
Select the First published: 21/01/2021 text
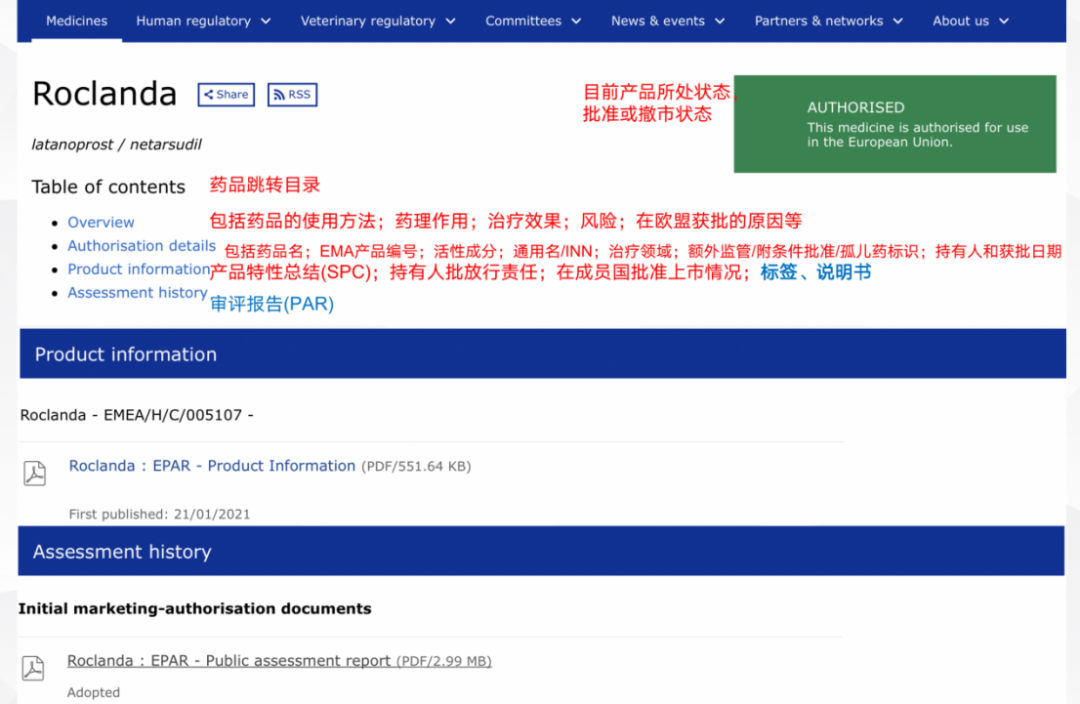159,514
